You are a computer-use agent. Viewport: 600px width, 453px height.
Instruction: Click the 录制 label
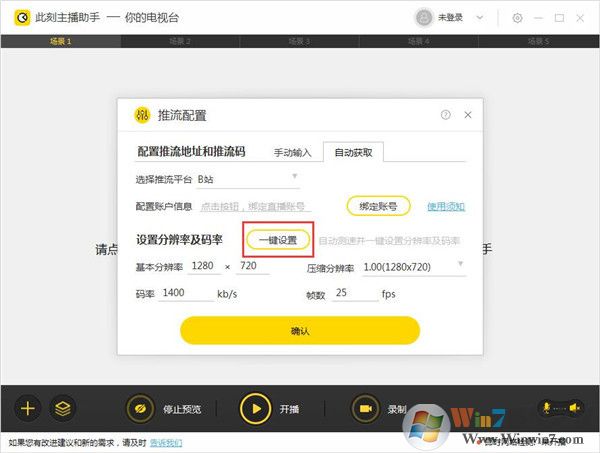[x=397, y=409]
